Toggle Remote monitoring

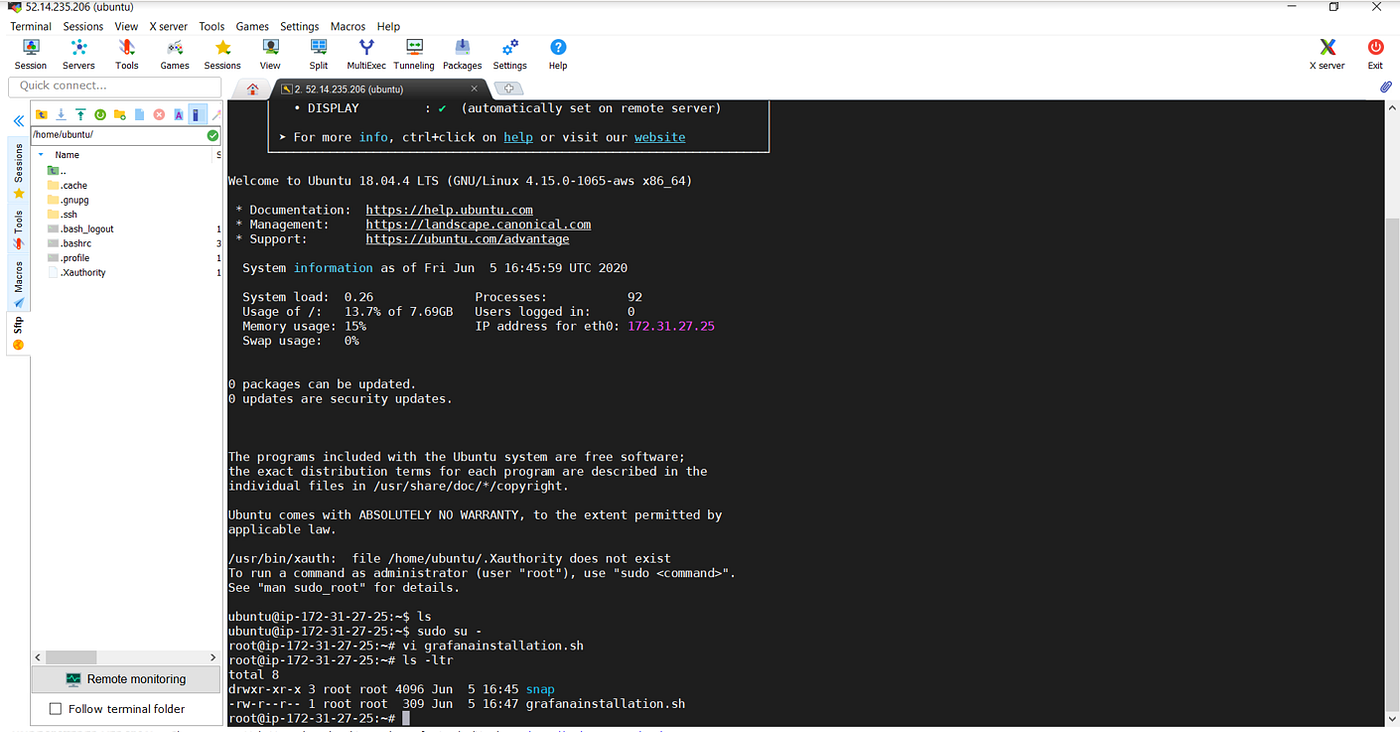pos(125,678)
